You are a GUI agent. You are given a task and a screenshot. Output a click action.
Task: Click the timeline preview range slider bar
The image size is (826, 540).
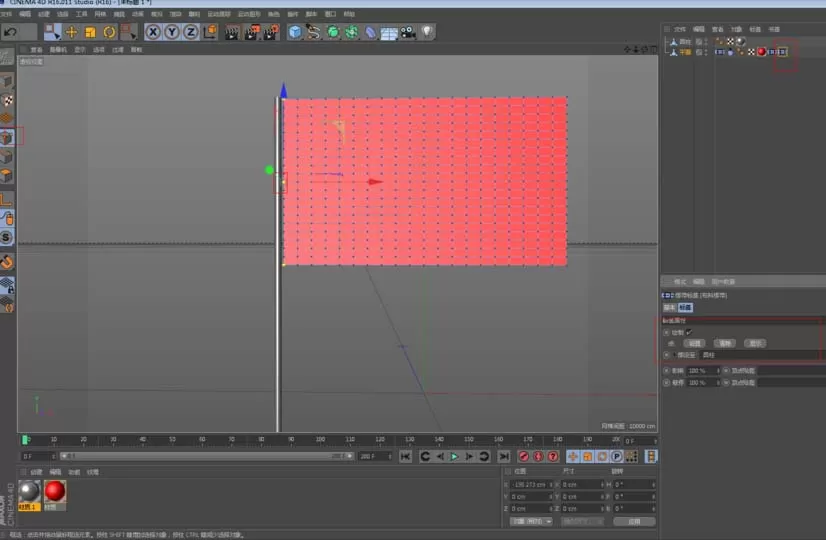click(x=206, y=456)
